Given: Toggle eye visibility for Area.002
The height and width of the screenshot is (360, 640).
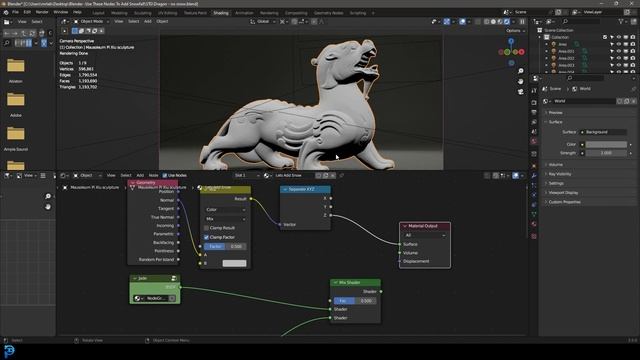Looking at the screenshot, I should pyautogui.click(x=619, y=58).
